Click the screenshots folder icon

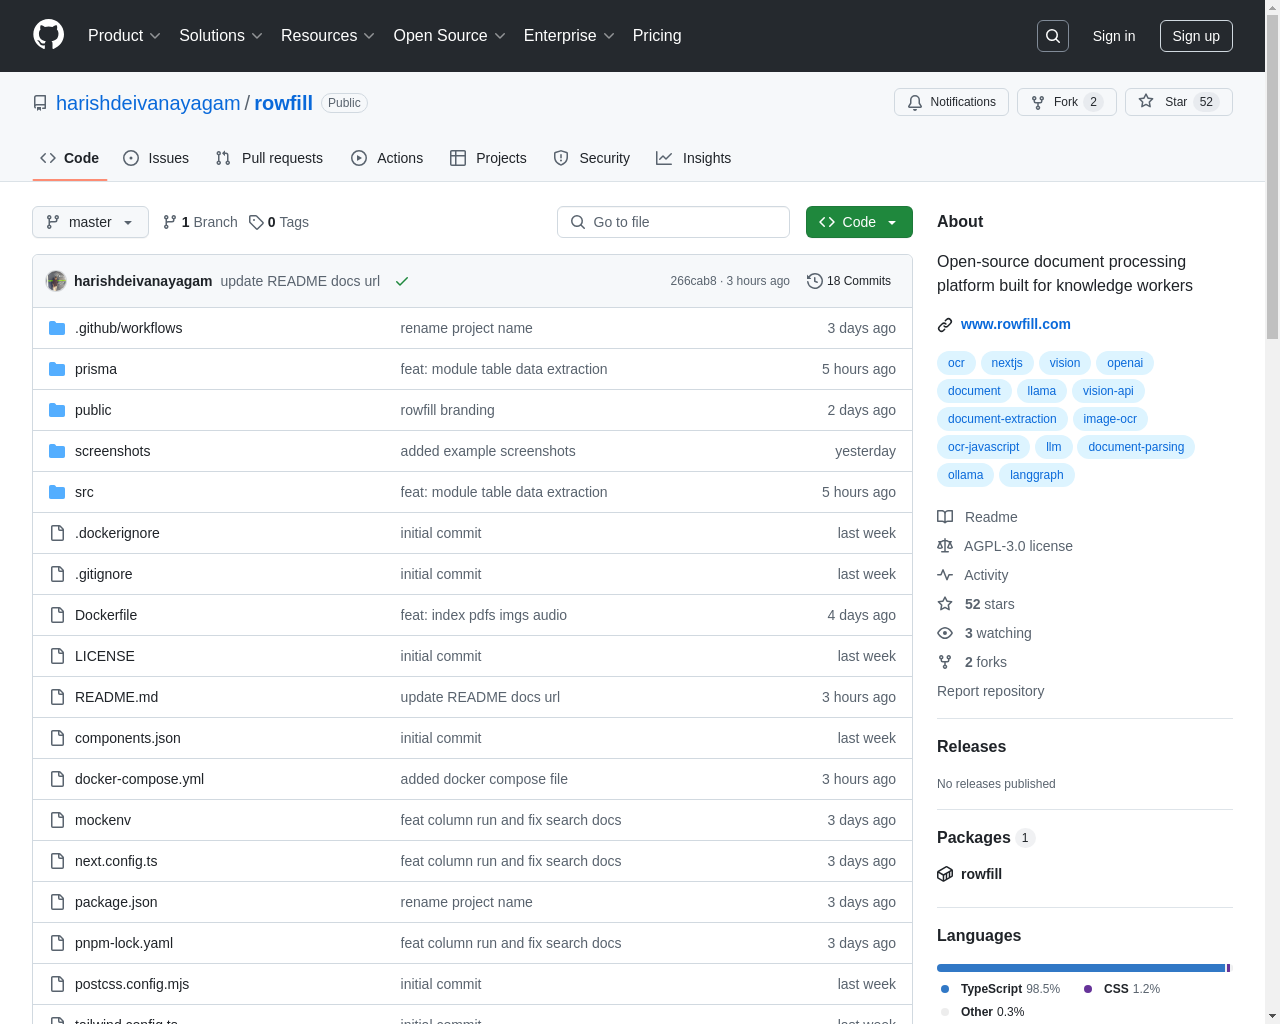pyautogui.click(x=57, y=451)
